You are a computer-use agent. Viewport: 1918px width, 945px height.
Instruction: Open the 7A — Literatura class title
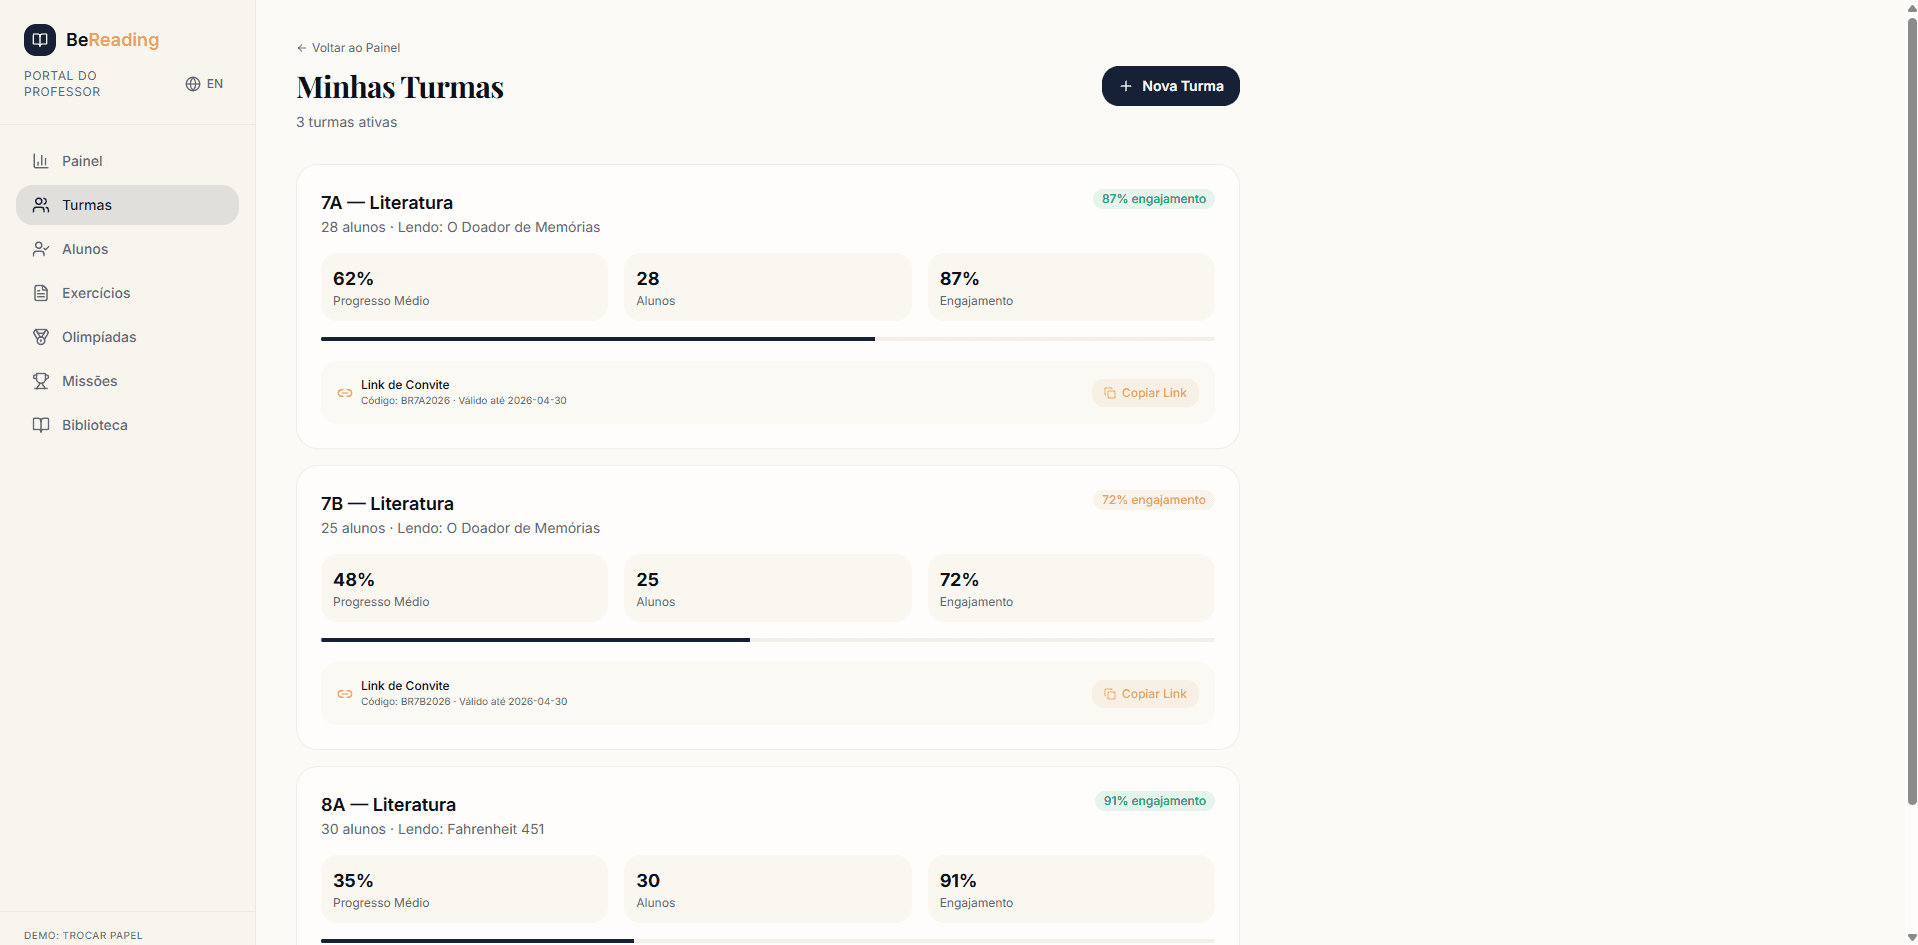coord(387,203)
